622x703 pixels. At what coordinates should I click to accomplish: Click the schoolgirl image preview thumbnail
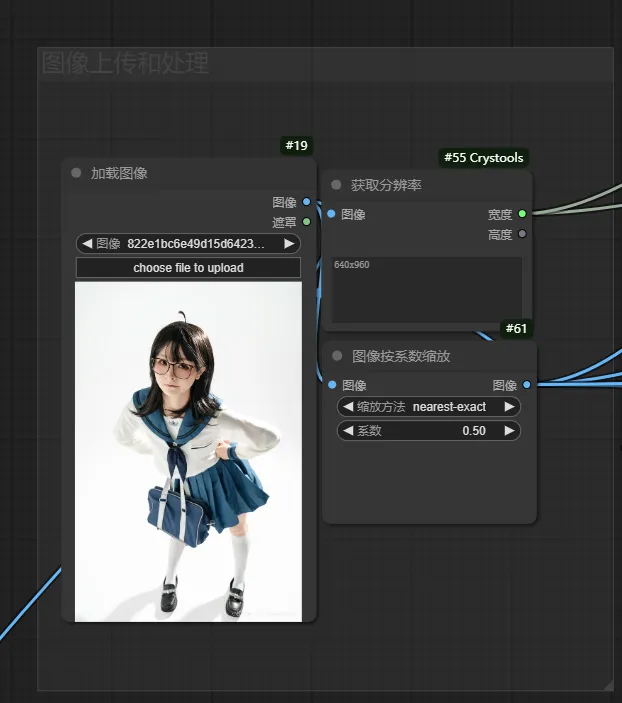pyautogui.click(x=188, y=450)
